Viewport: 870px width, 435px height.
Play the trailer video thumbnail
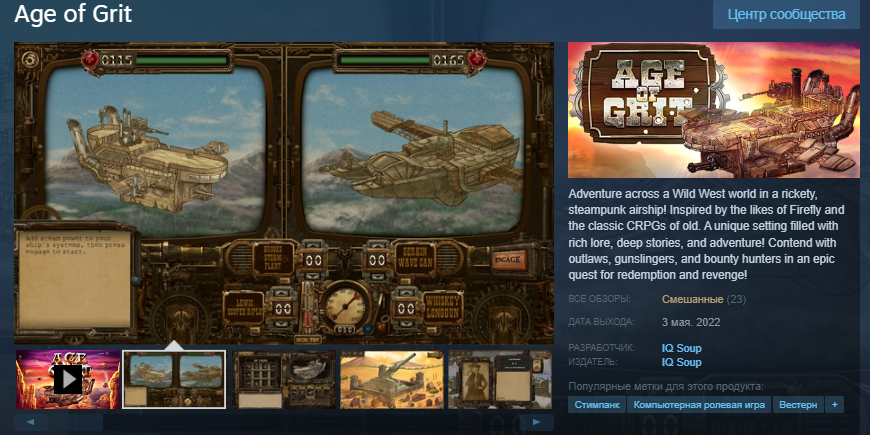pyautogui.click(x=68, y=380)
